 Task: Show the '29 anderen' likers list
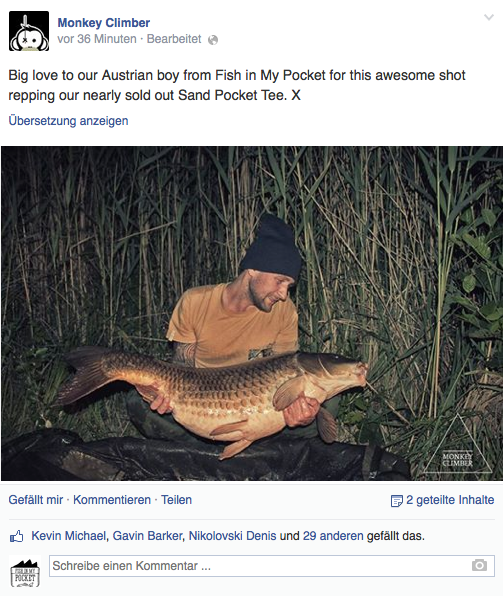[x=333, y=536]
